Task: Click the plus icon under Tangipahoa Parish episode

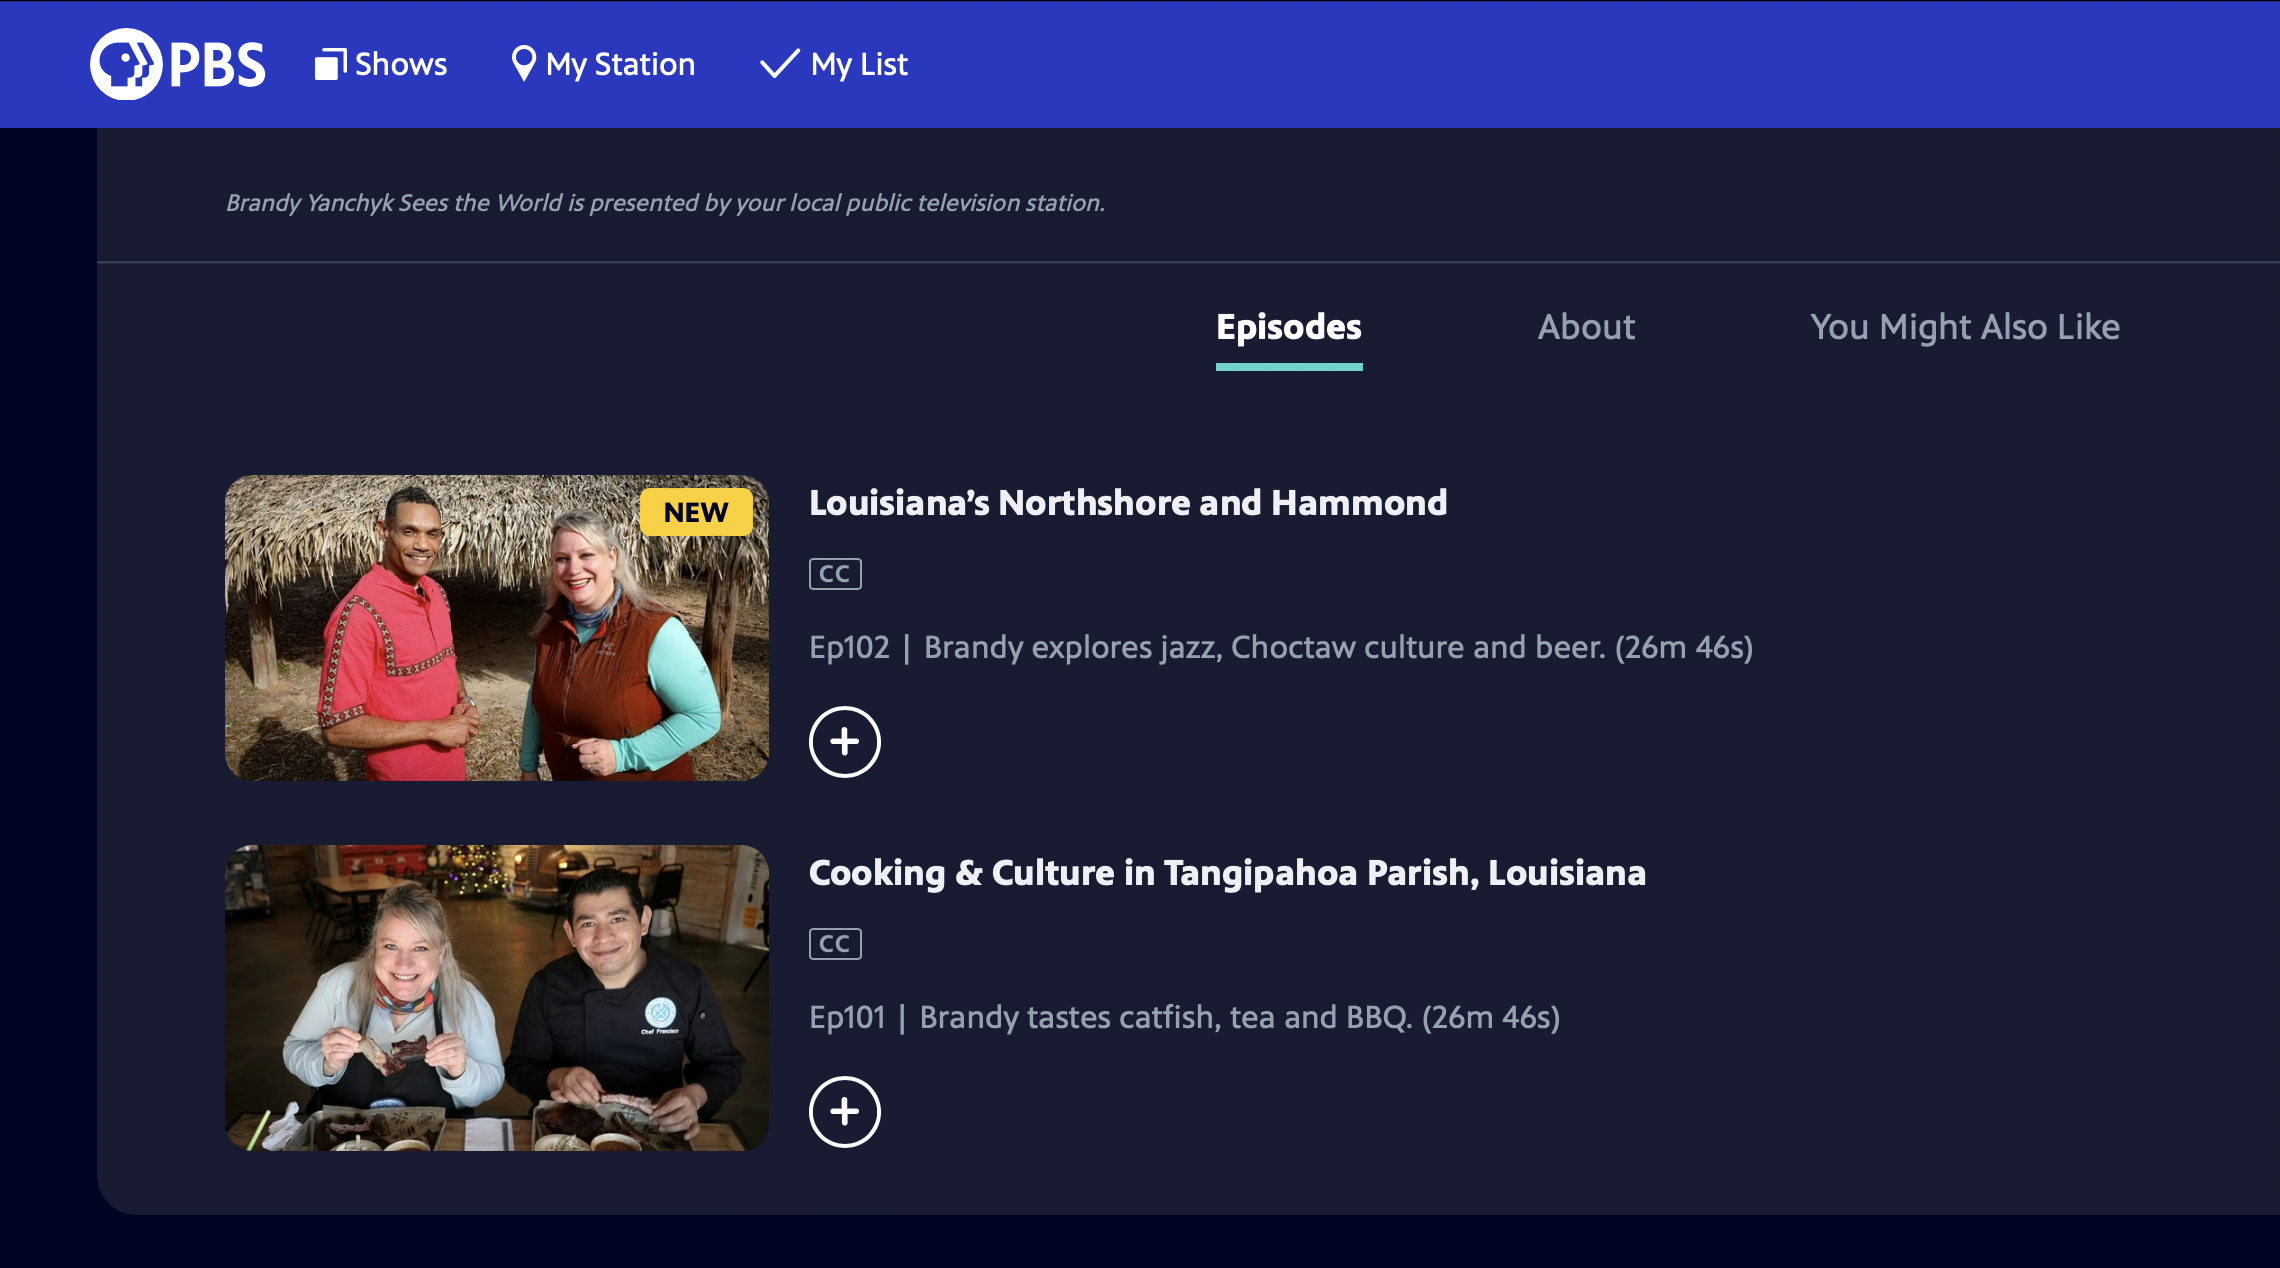Action: coord(845,1110)
